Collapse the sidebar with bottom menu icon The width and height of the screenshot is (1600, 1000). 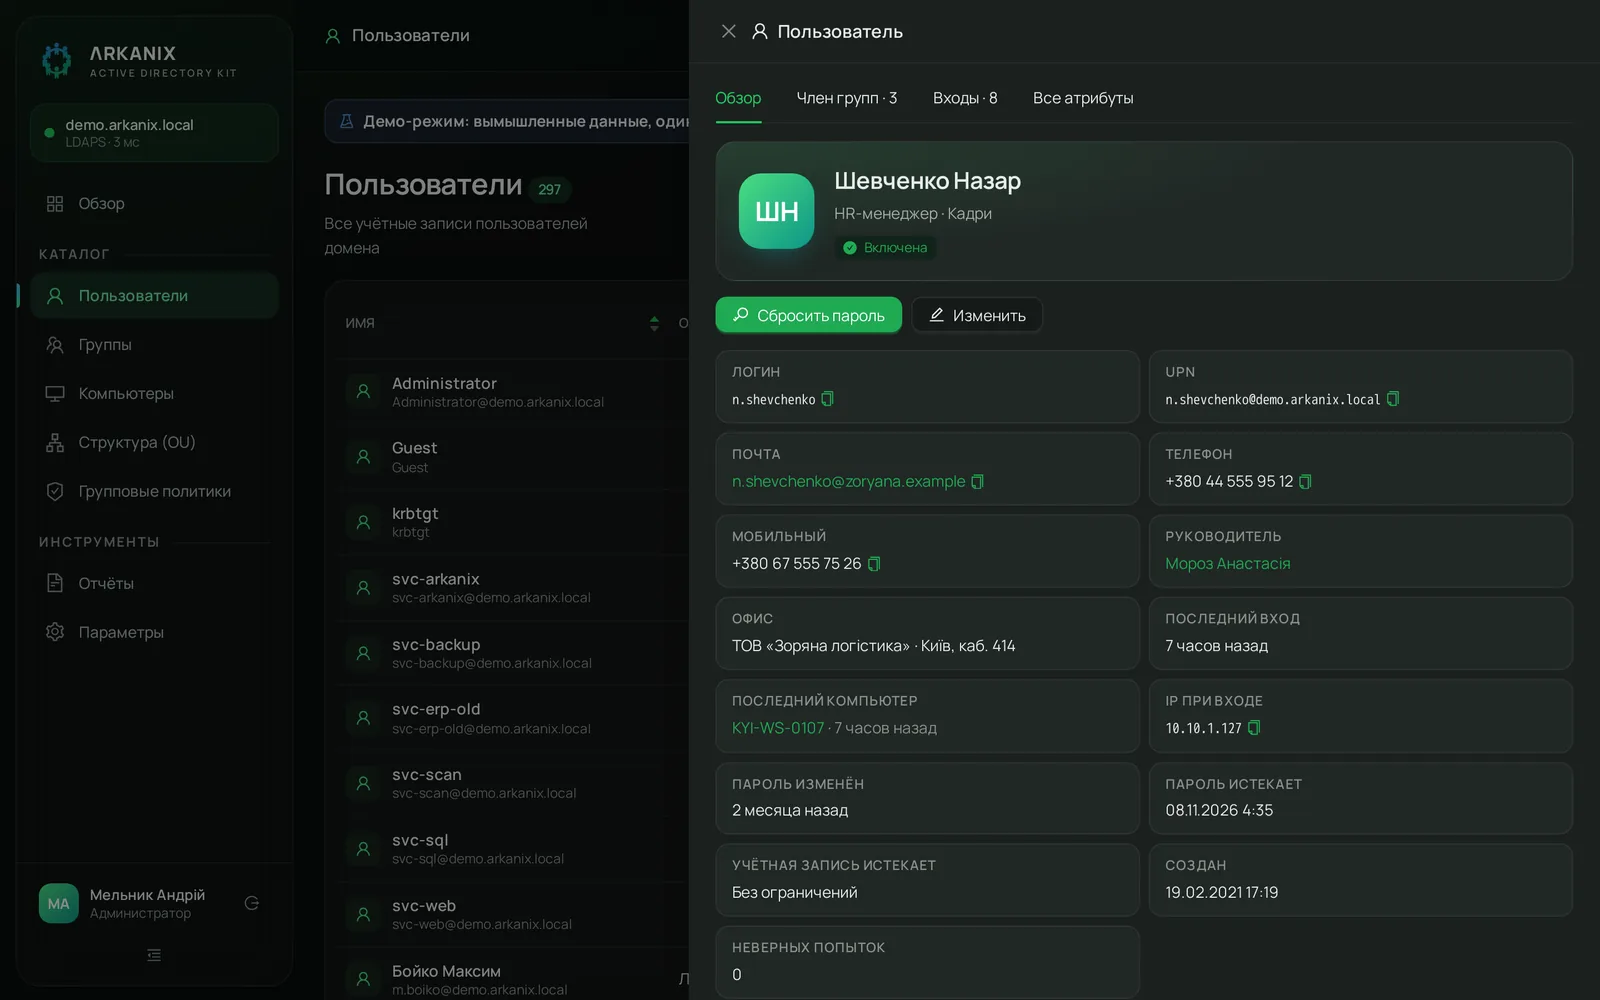154,955
